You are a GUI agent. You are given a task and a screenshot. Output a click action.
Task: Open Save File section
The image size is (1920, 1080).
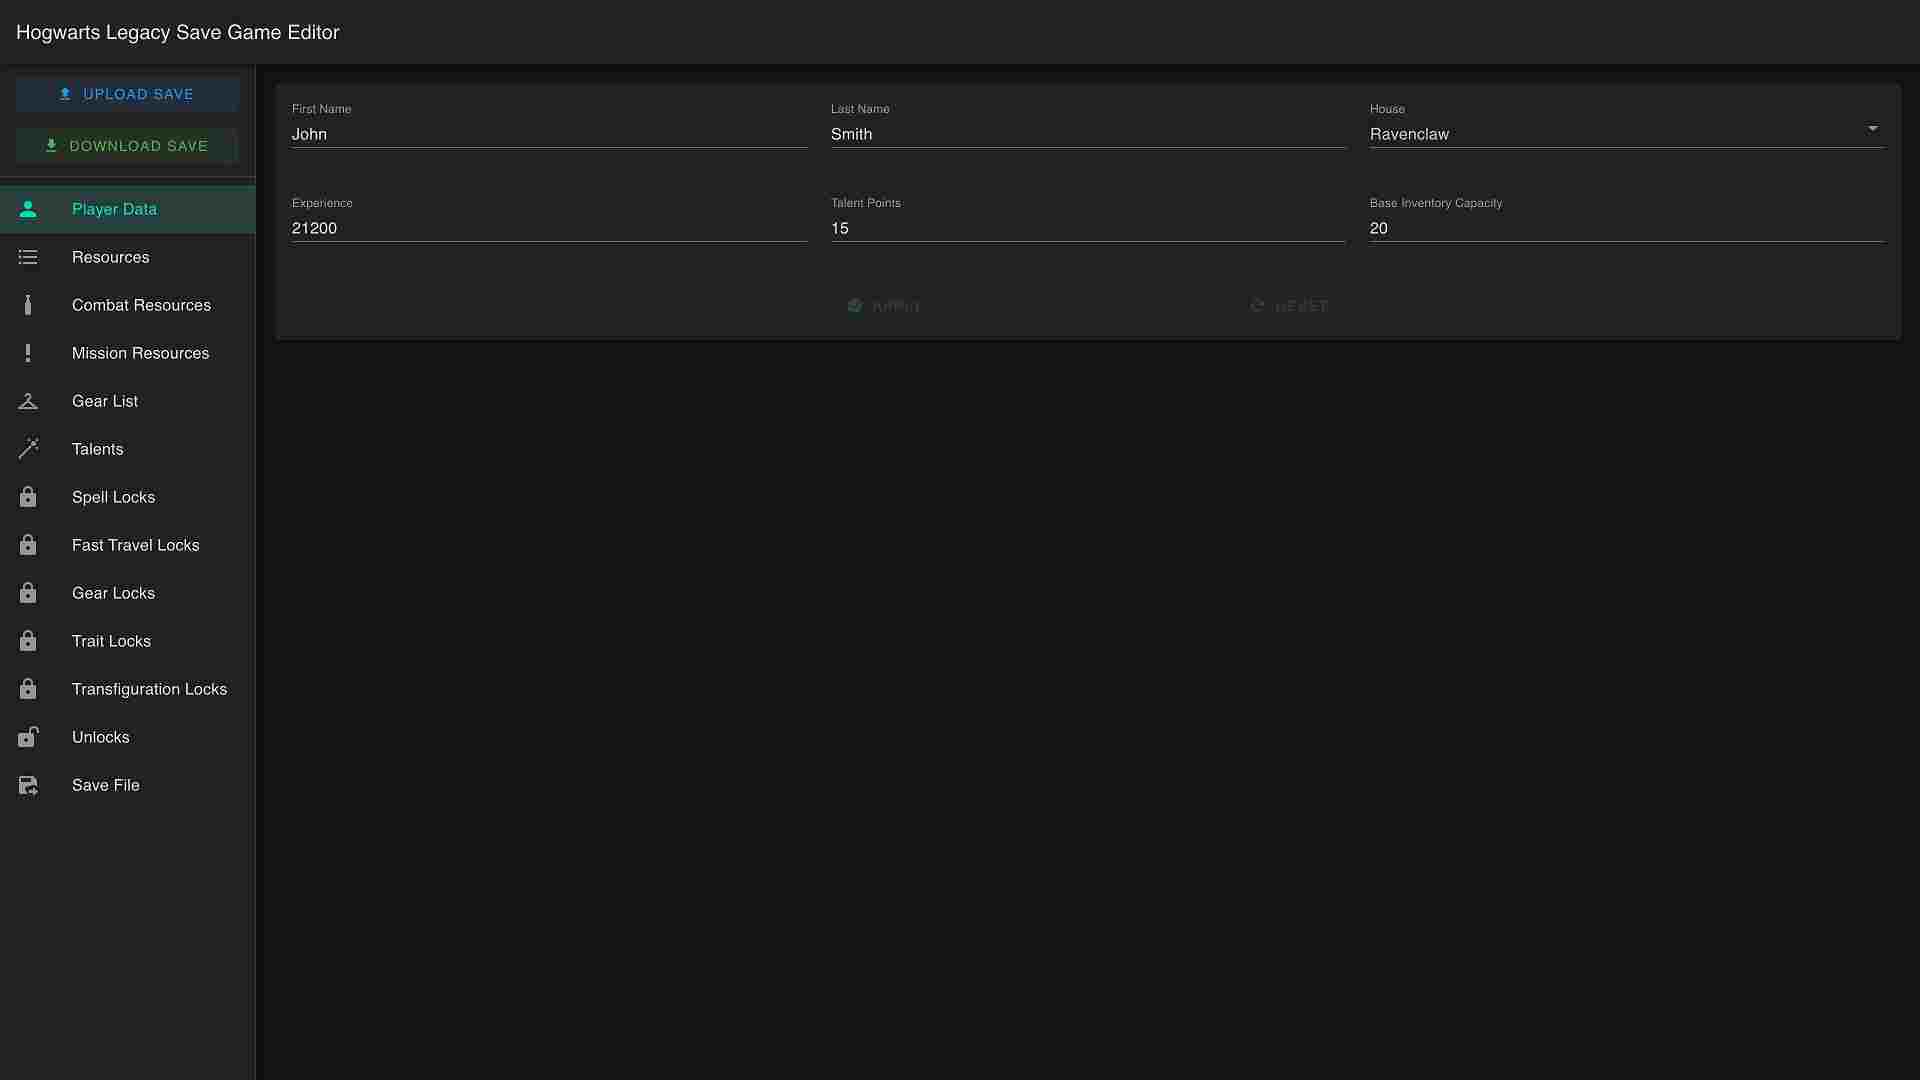click(128, 785)
